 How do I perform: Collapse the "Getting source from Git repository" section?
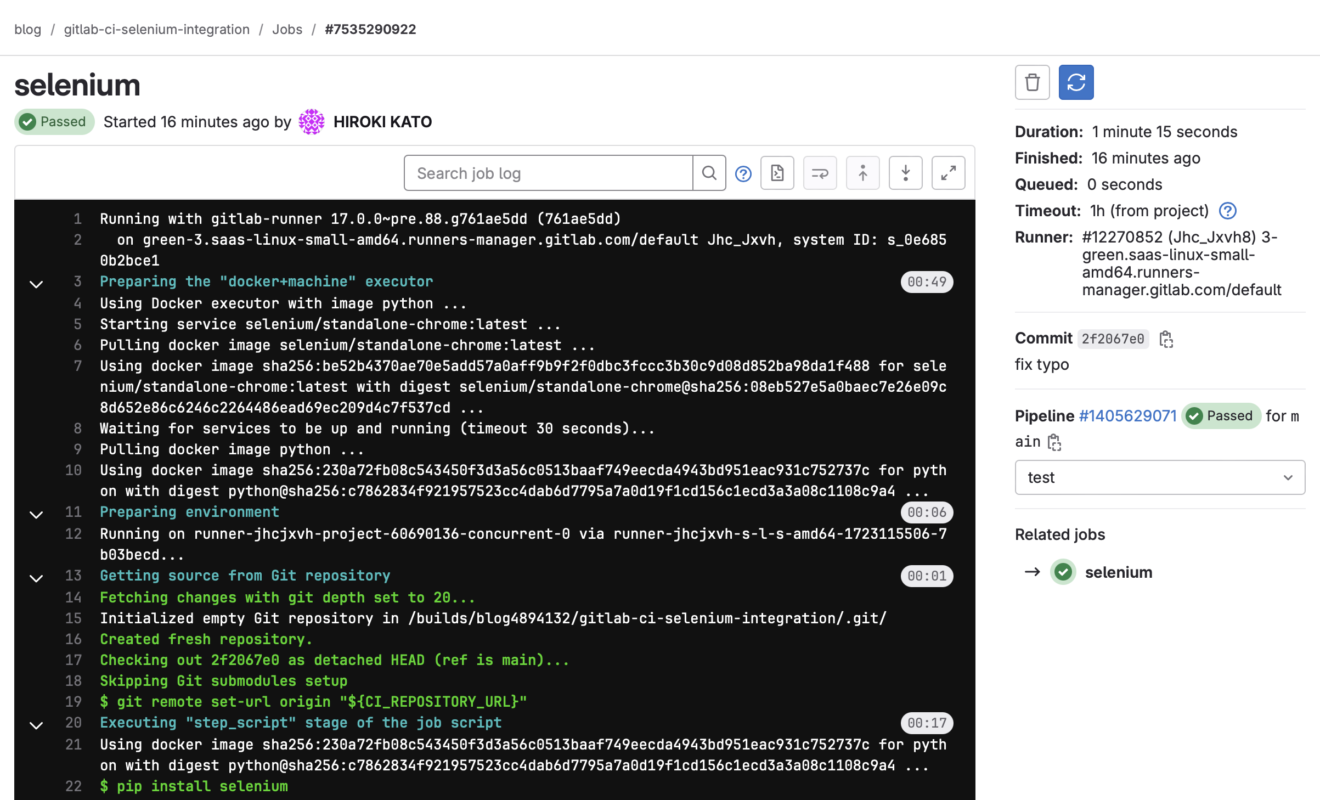tap(36, 577)
